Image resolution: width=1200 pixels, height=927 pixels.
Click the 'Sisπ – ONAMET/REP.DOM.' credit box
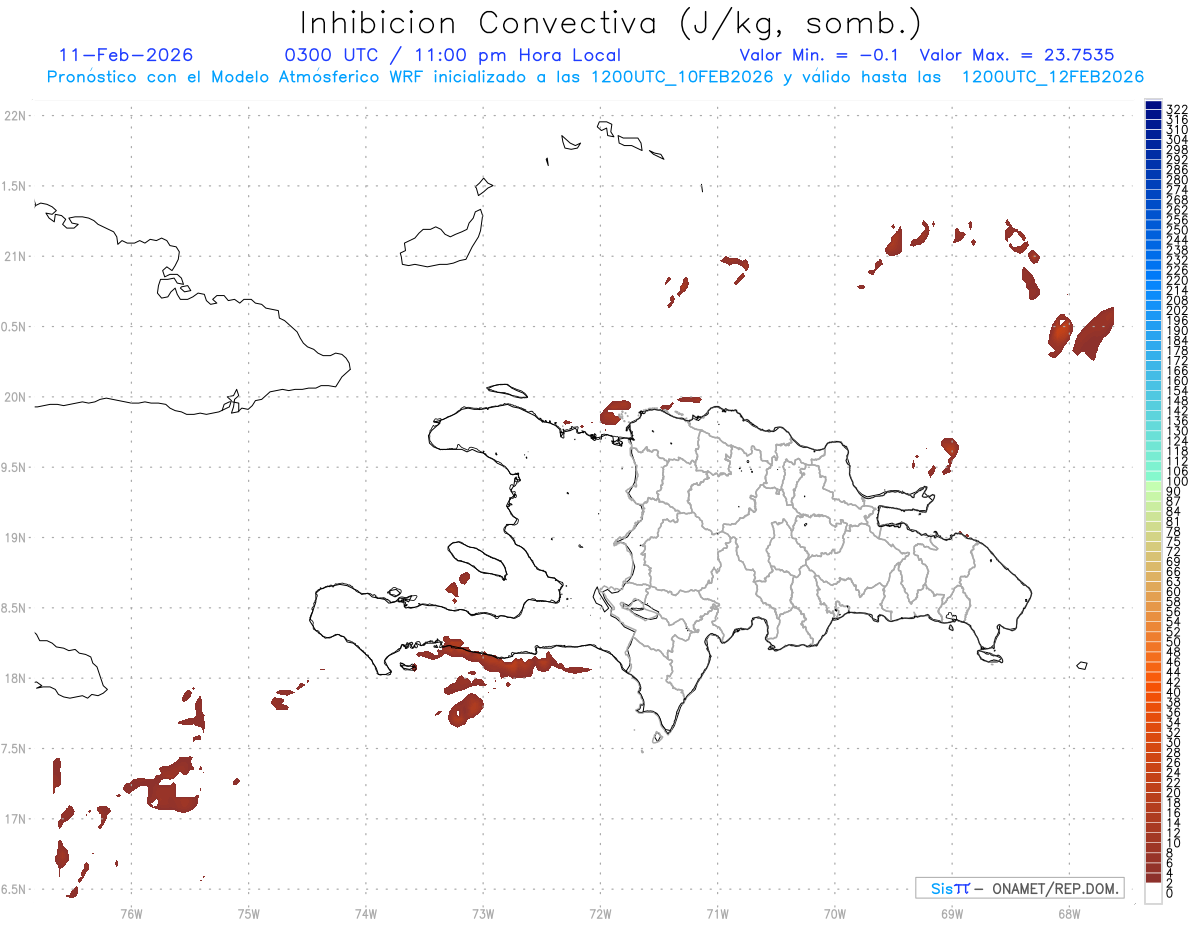point(1020,888)
